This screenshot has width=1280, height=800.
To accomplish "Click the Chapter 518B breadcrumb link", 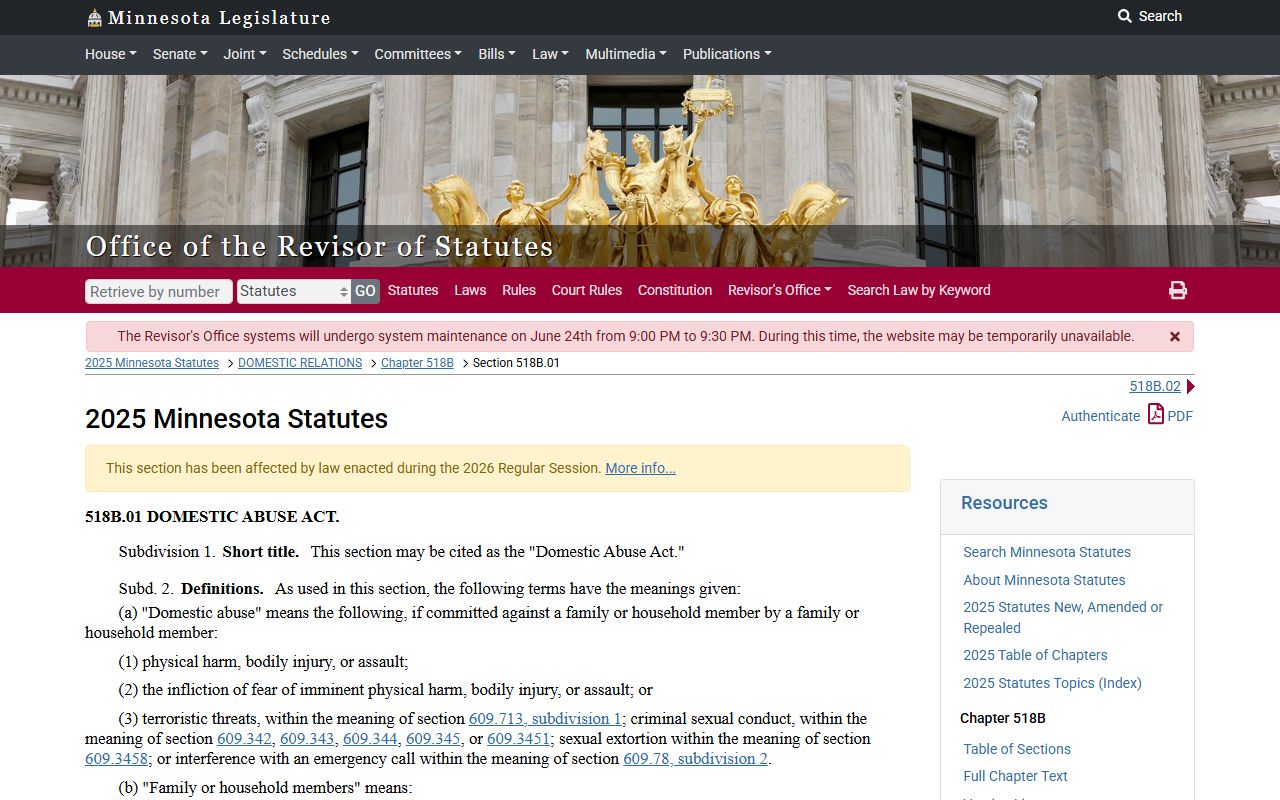I will 417,363.
